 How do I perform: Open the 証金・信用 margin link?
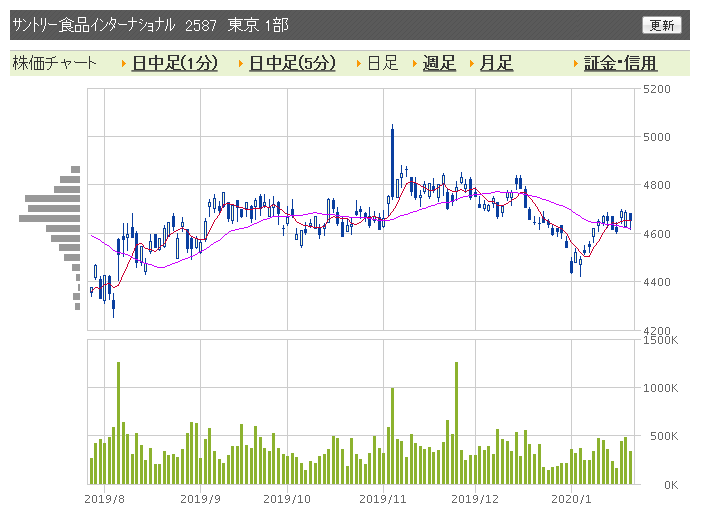coord(620,63)
